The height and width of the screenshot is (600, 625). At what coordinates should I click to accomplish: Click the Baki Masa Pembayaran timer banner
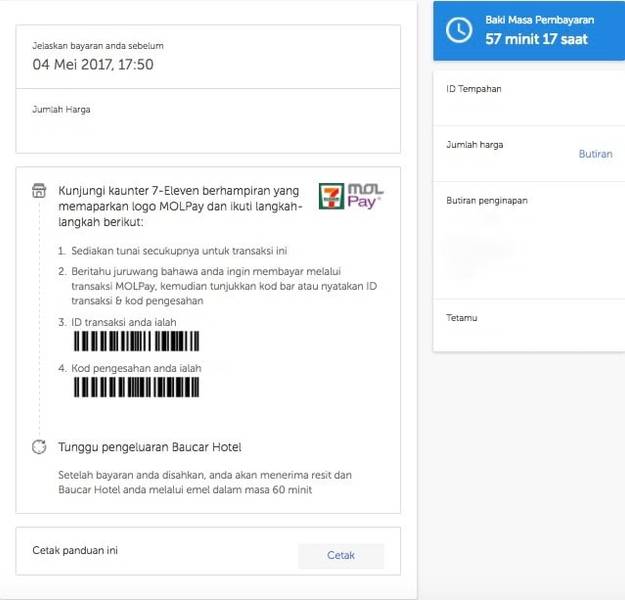[x=529, y=30]
